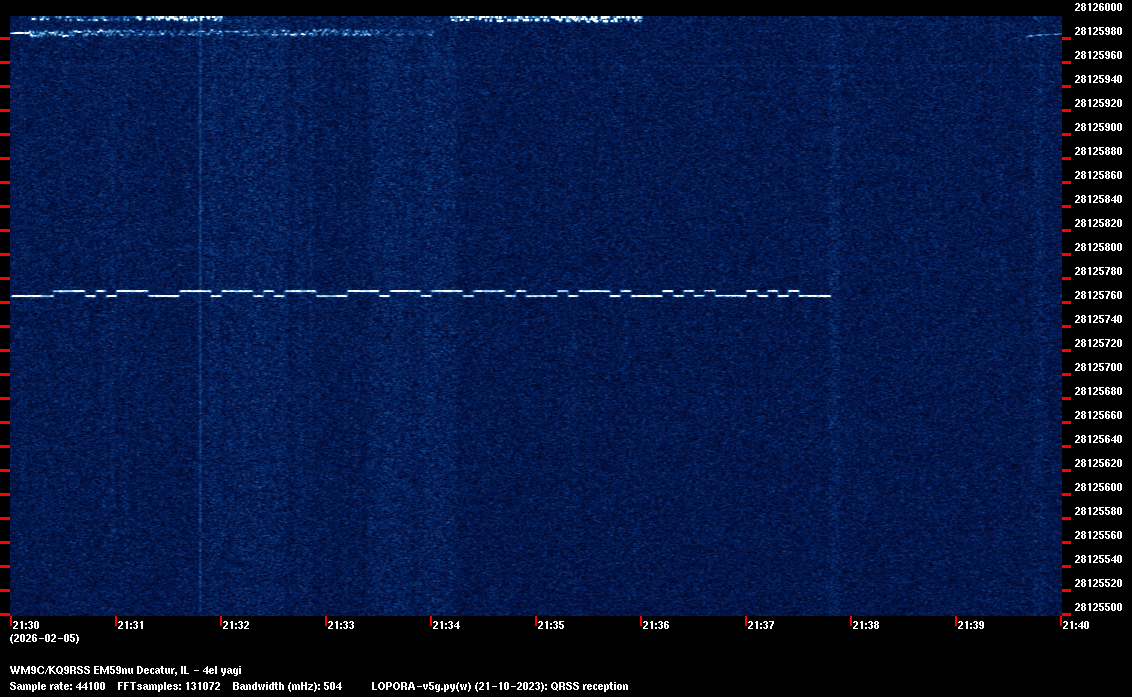Click the 28125760 frequency label
The image size is (1132, 697).
pyautogui.click(x=1097, y=296)
